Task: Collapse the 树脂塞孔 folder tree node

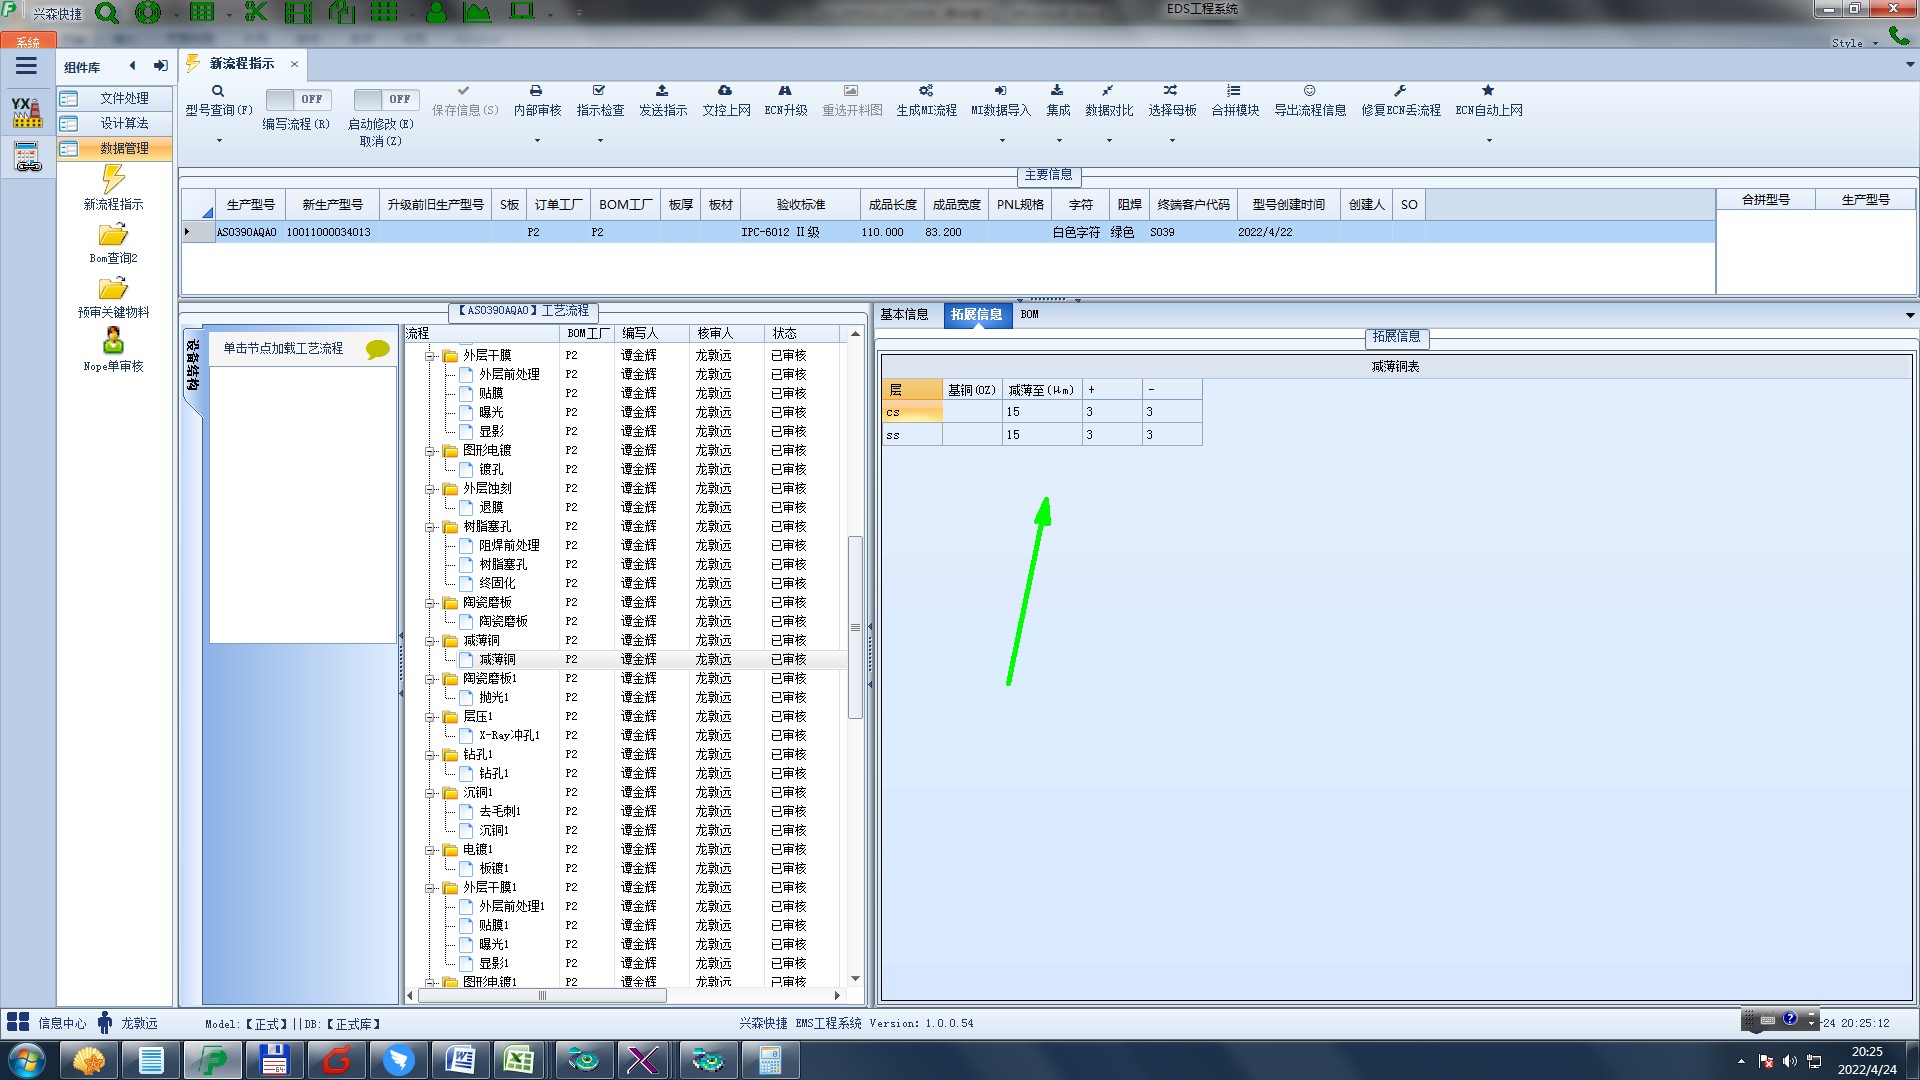Action: coord(430,527)
